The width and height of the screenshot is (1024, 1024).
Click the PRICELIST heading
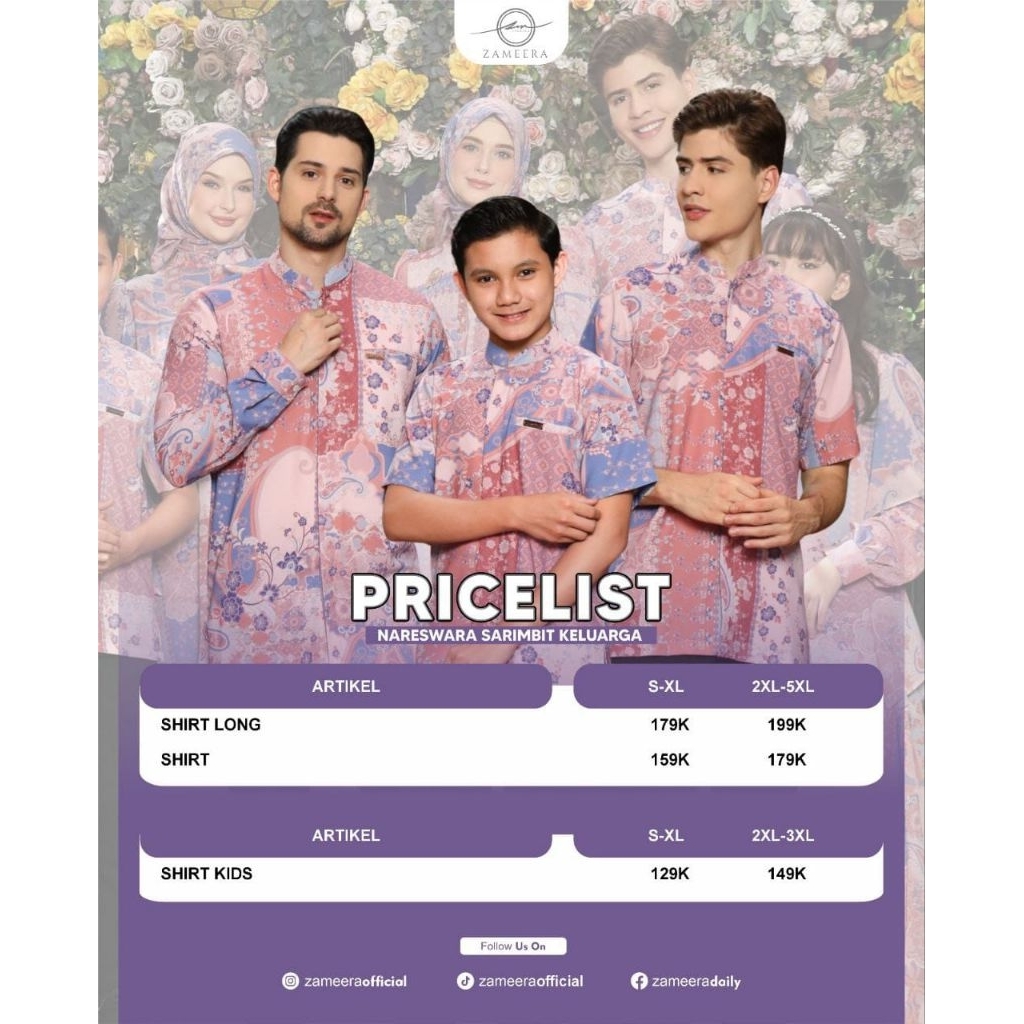tap(511, 598)
